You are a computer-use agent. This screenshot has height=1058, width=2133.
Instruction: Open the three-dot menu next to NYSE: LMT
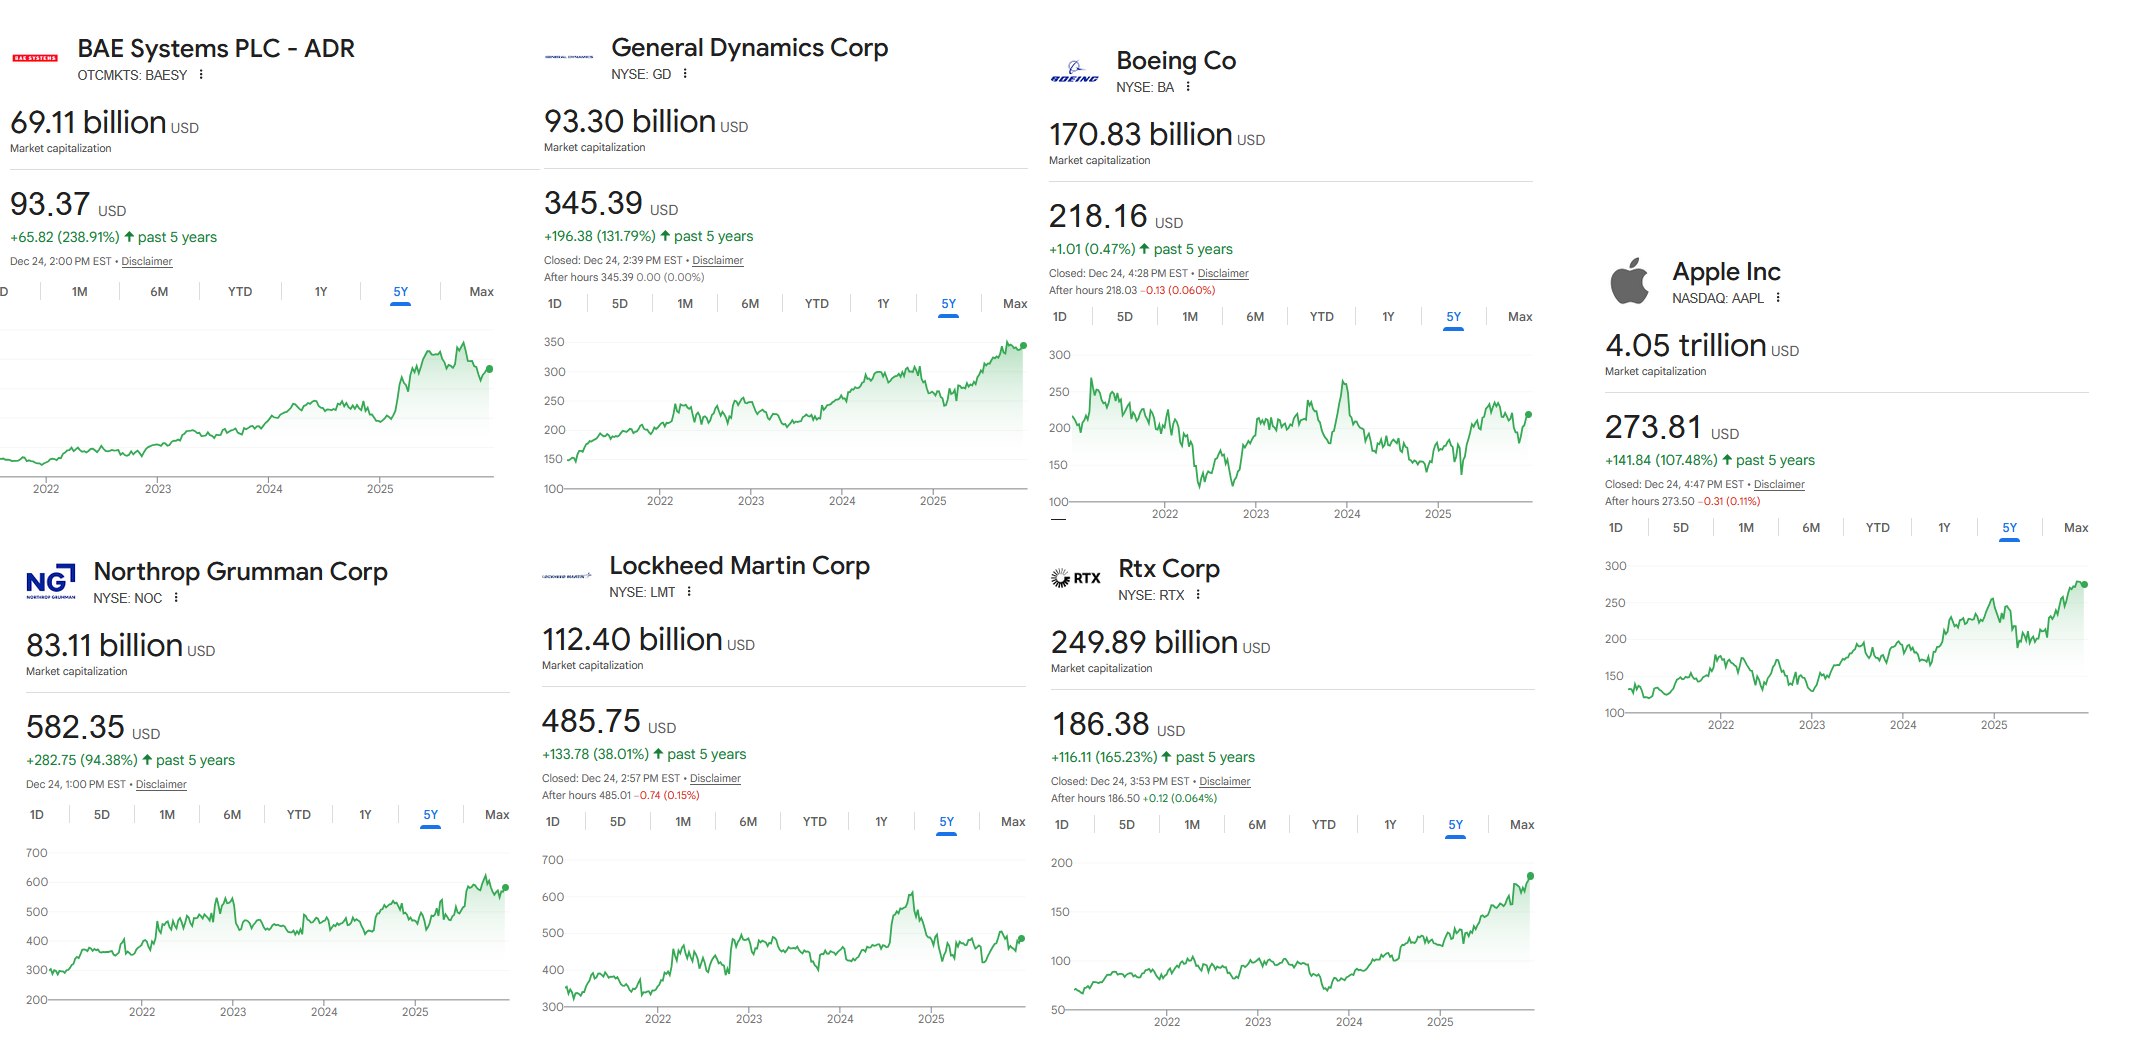(689, 592)
